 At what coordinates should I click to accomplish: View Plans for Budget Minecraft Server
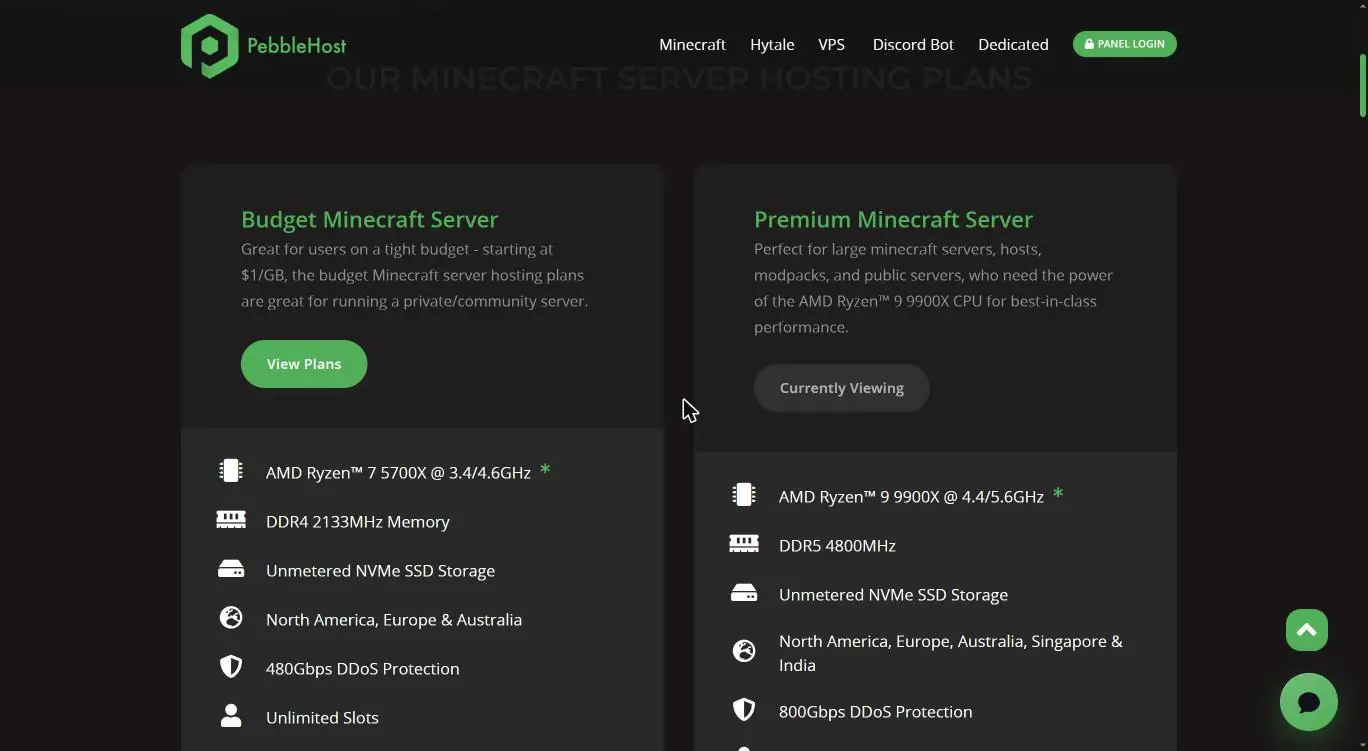coord(304,364)
